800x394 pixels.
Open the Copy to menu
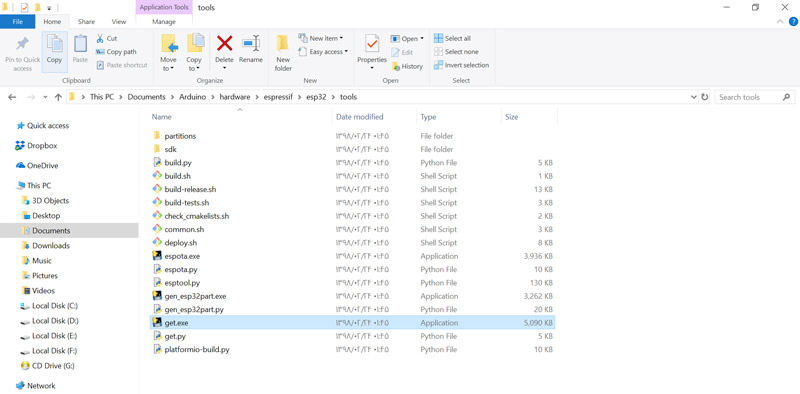pyautogui.click(x=194, y=53)
